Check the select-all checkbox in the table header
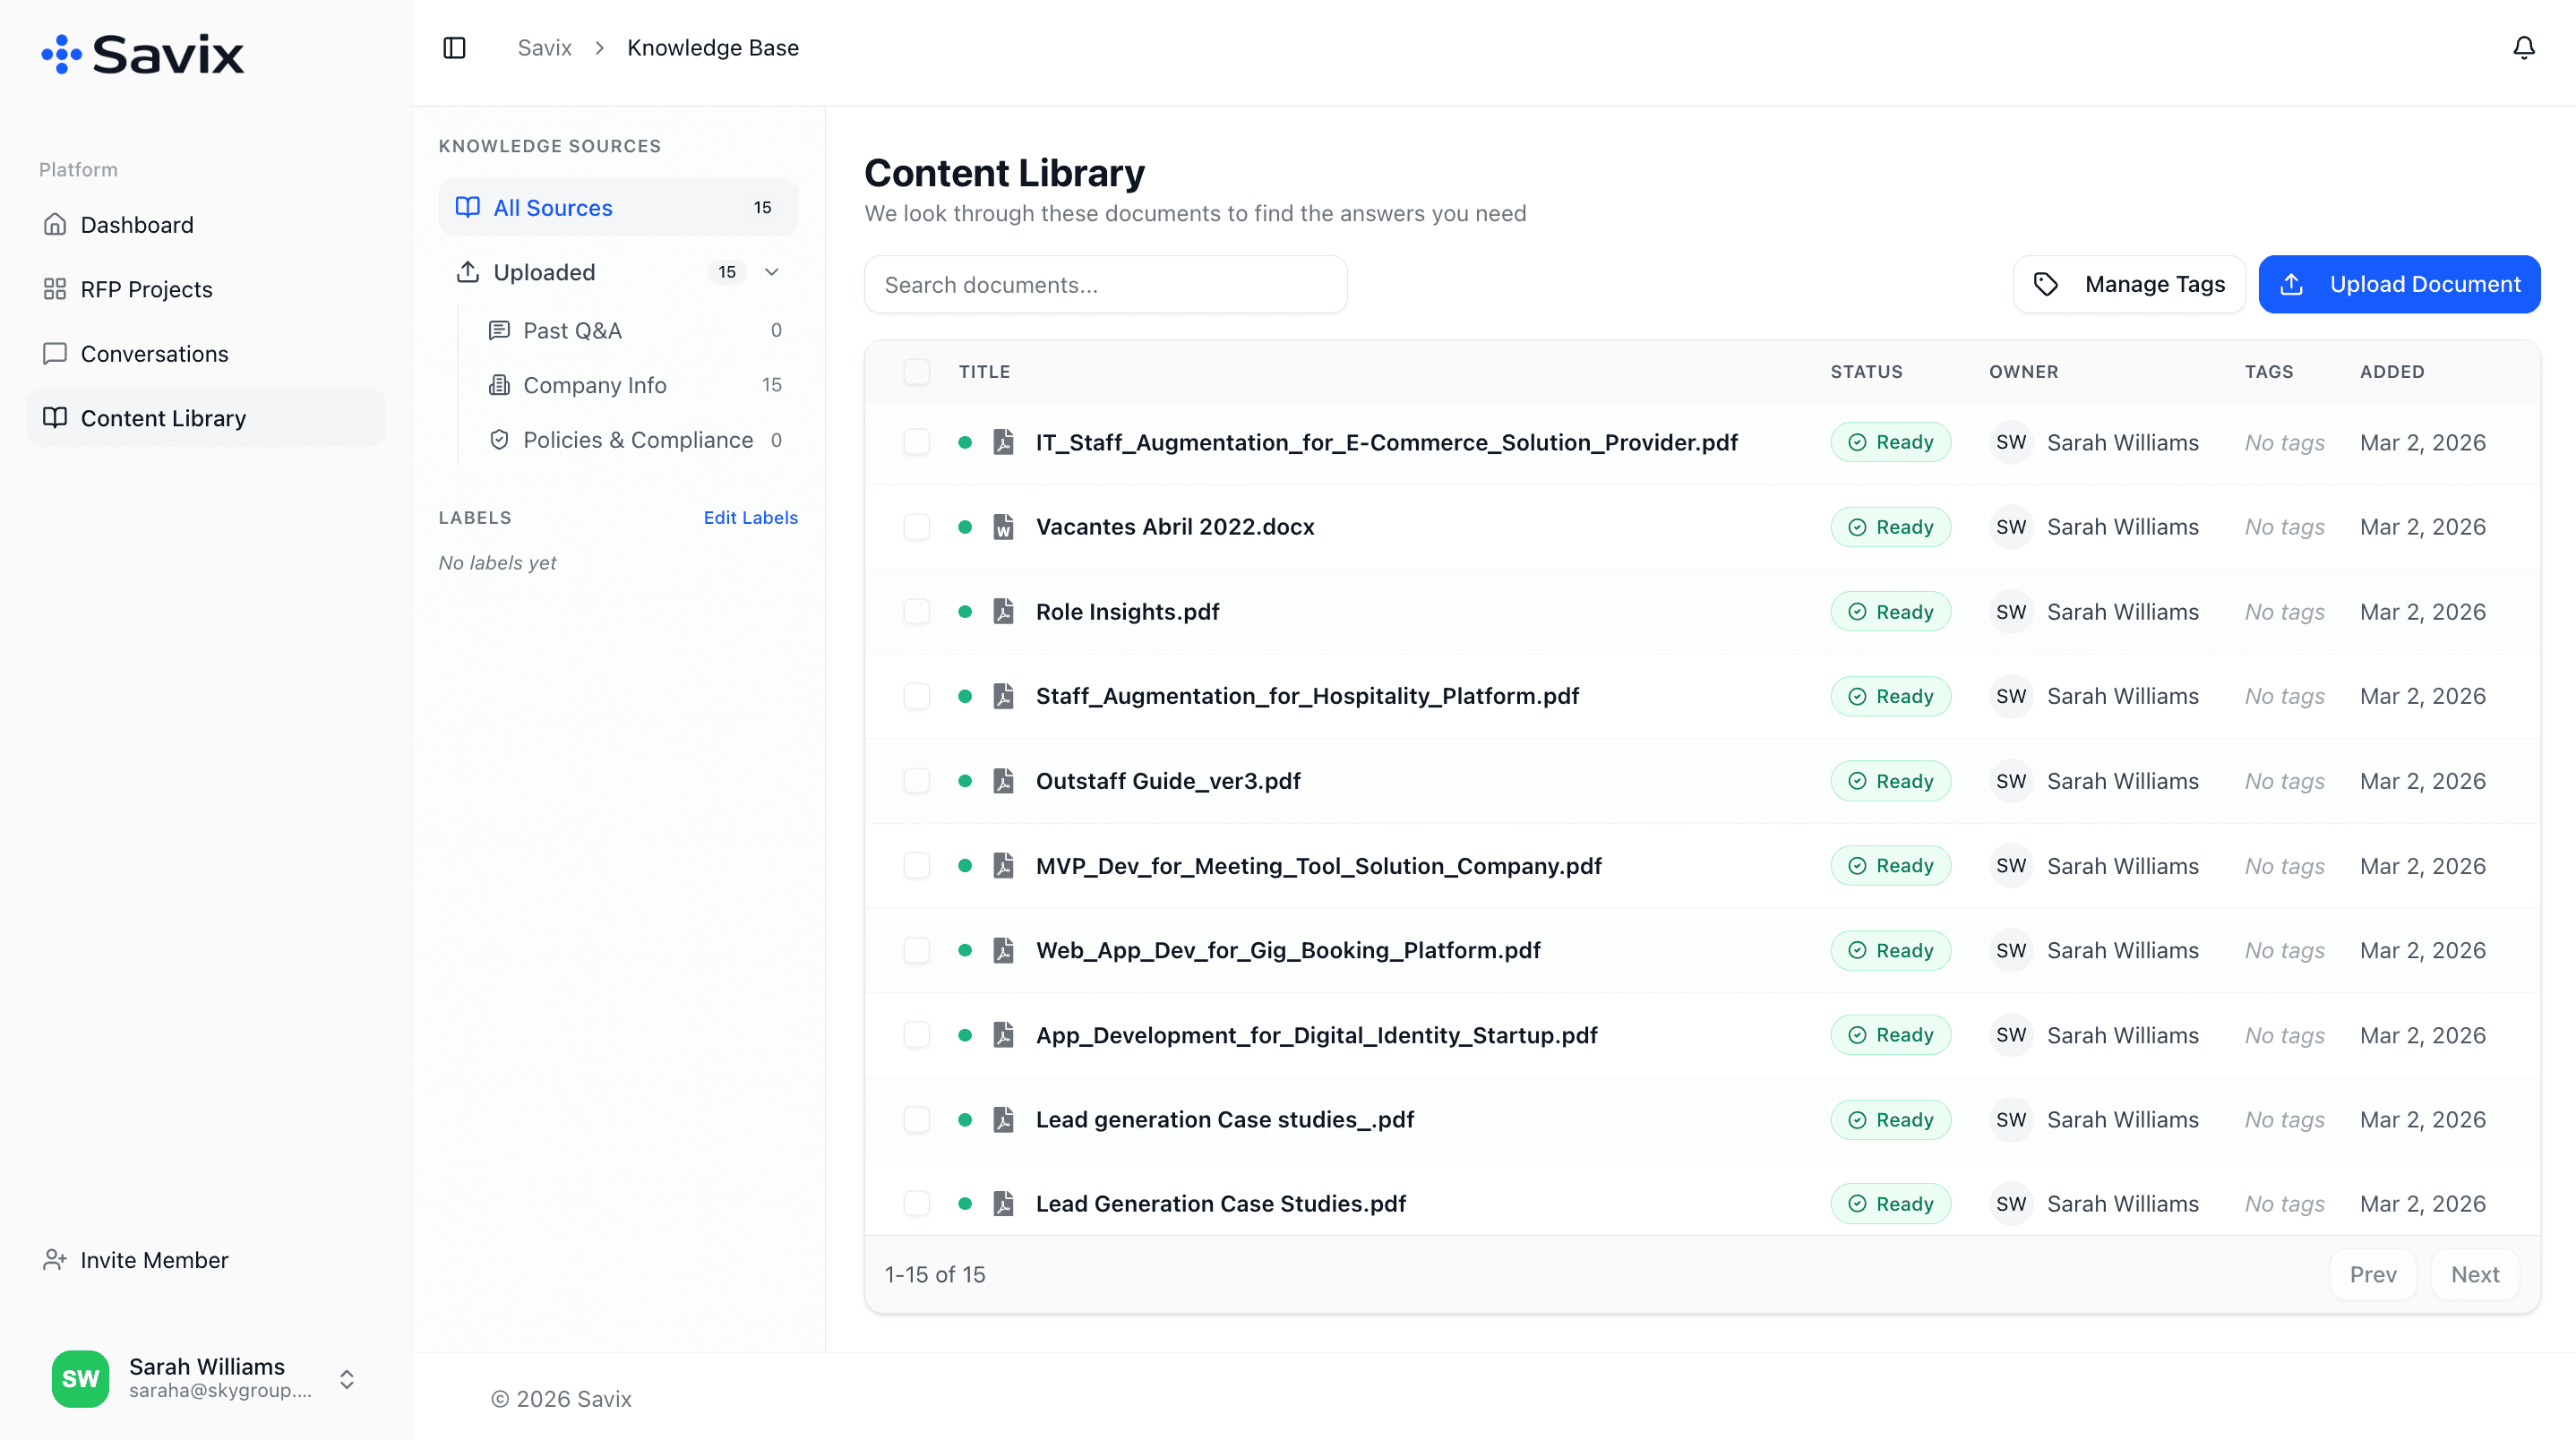The height and width of the screenshot is (1440, 2576). [917, 371]
